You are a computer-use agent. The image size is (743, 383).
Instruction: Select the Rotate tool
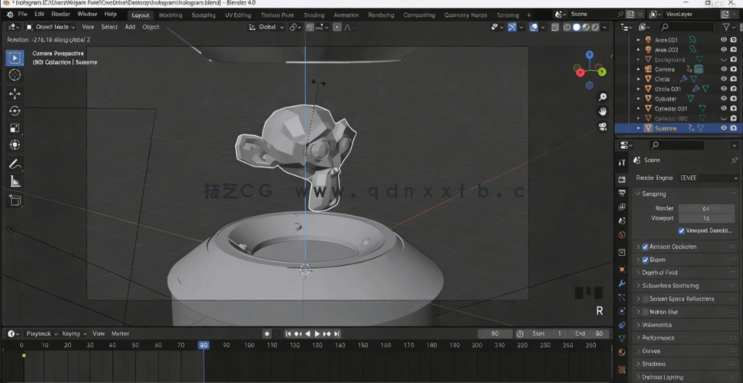coord(15,111)
